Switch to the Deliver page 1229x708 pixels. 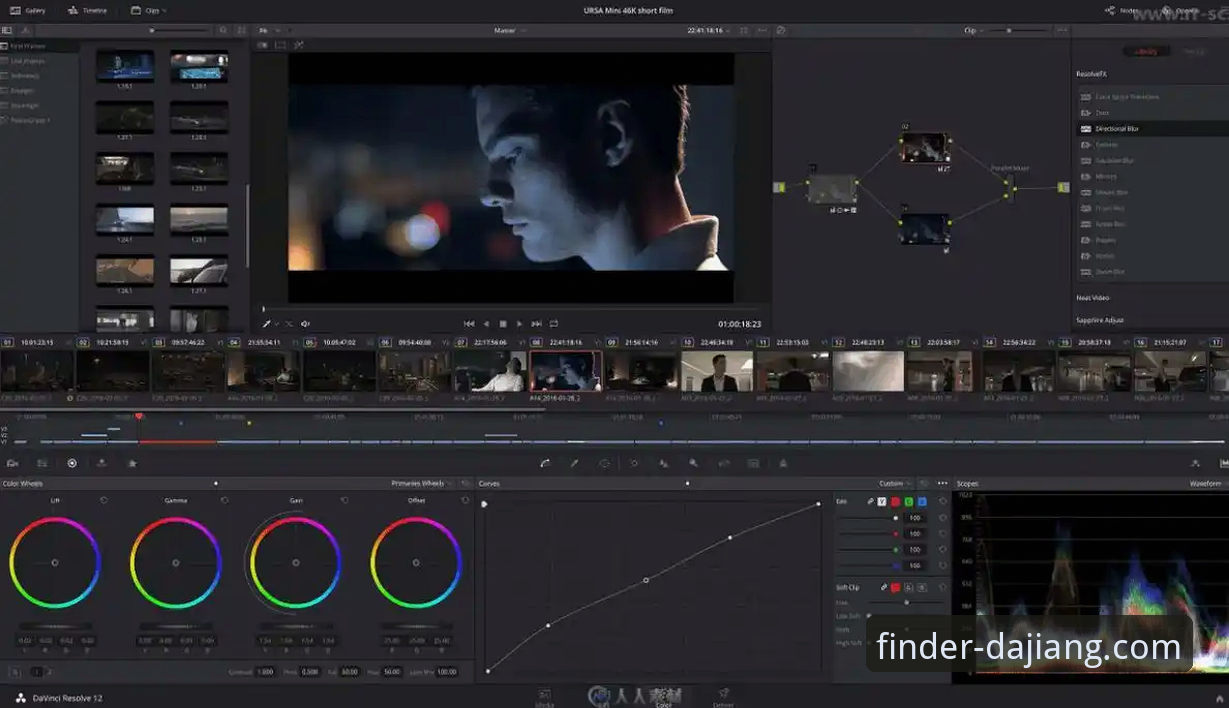[x=723, y=696]
